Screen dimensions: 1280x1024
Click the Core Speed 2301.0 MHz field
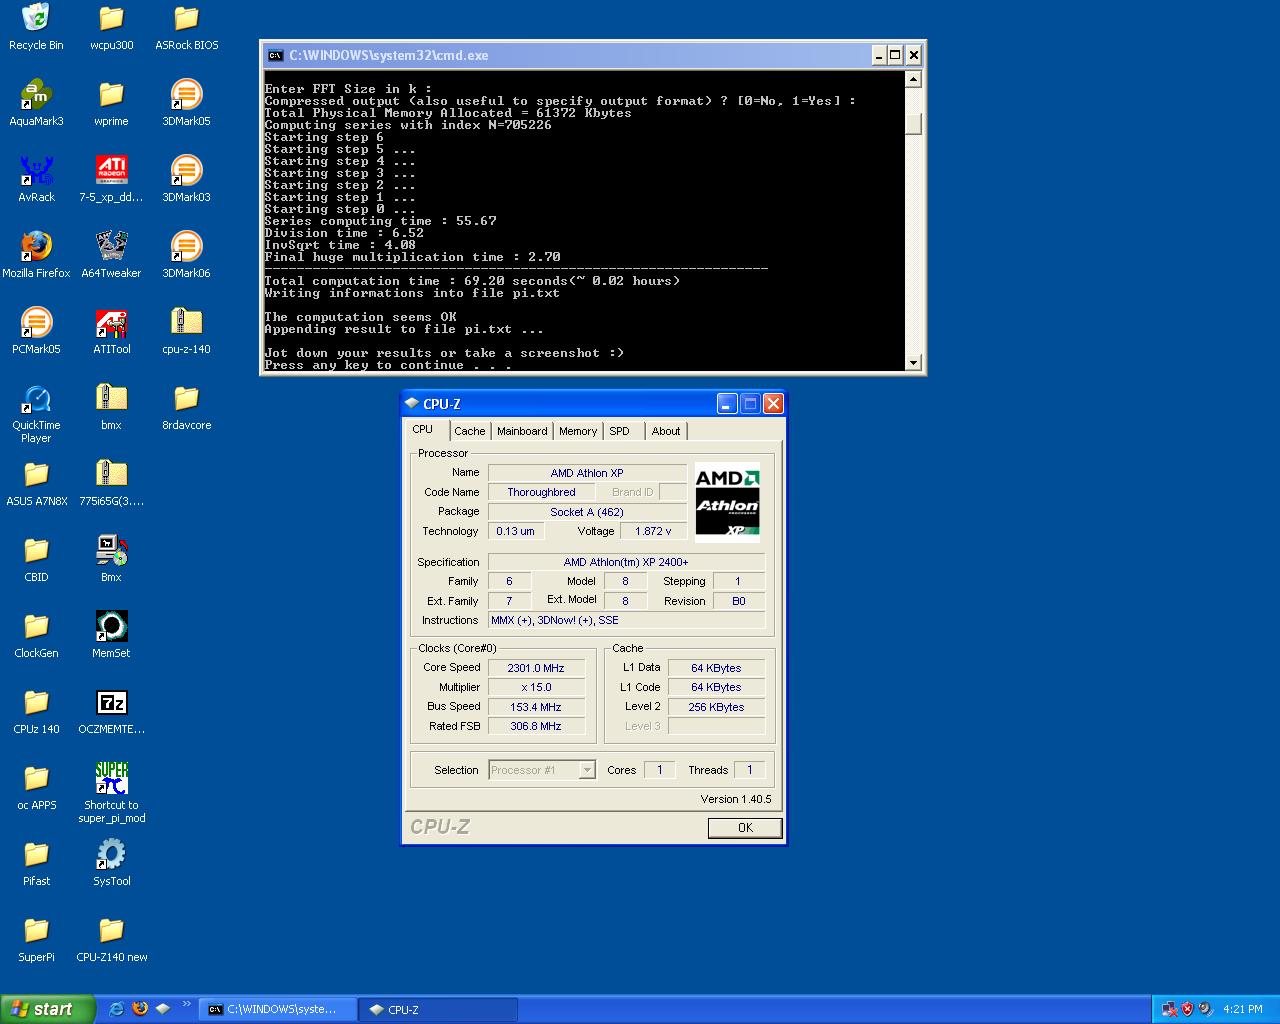pos(536,668)
